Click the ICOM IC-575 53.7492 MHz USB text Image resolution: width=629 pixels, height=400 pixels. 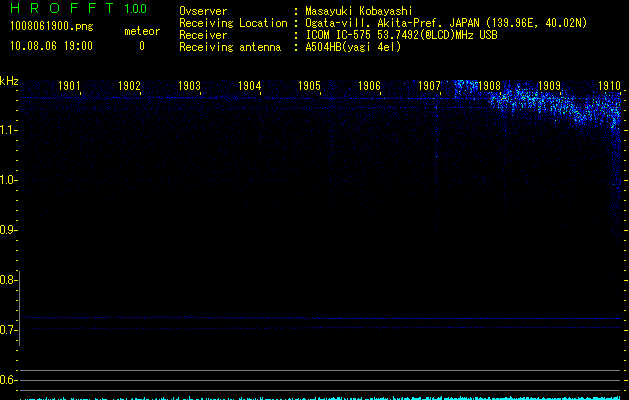[x=402, y=35]
